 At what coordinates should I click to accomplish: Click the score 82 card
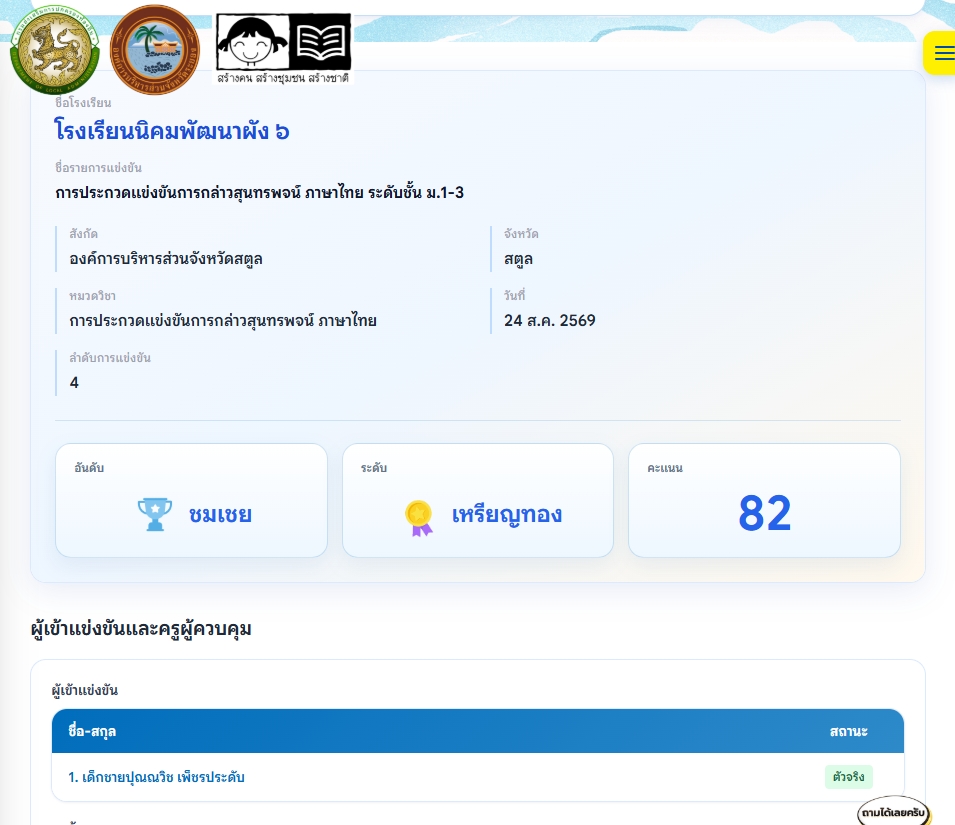point(764,500)
